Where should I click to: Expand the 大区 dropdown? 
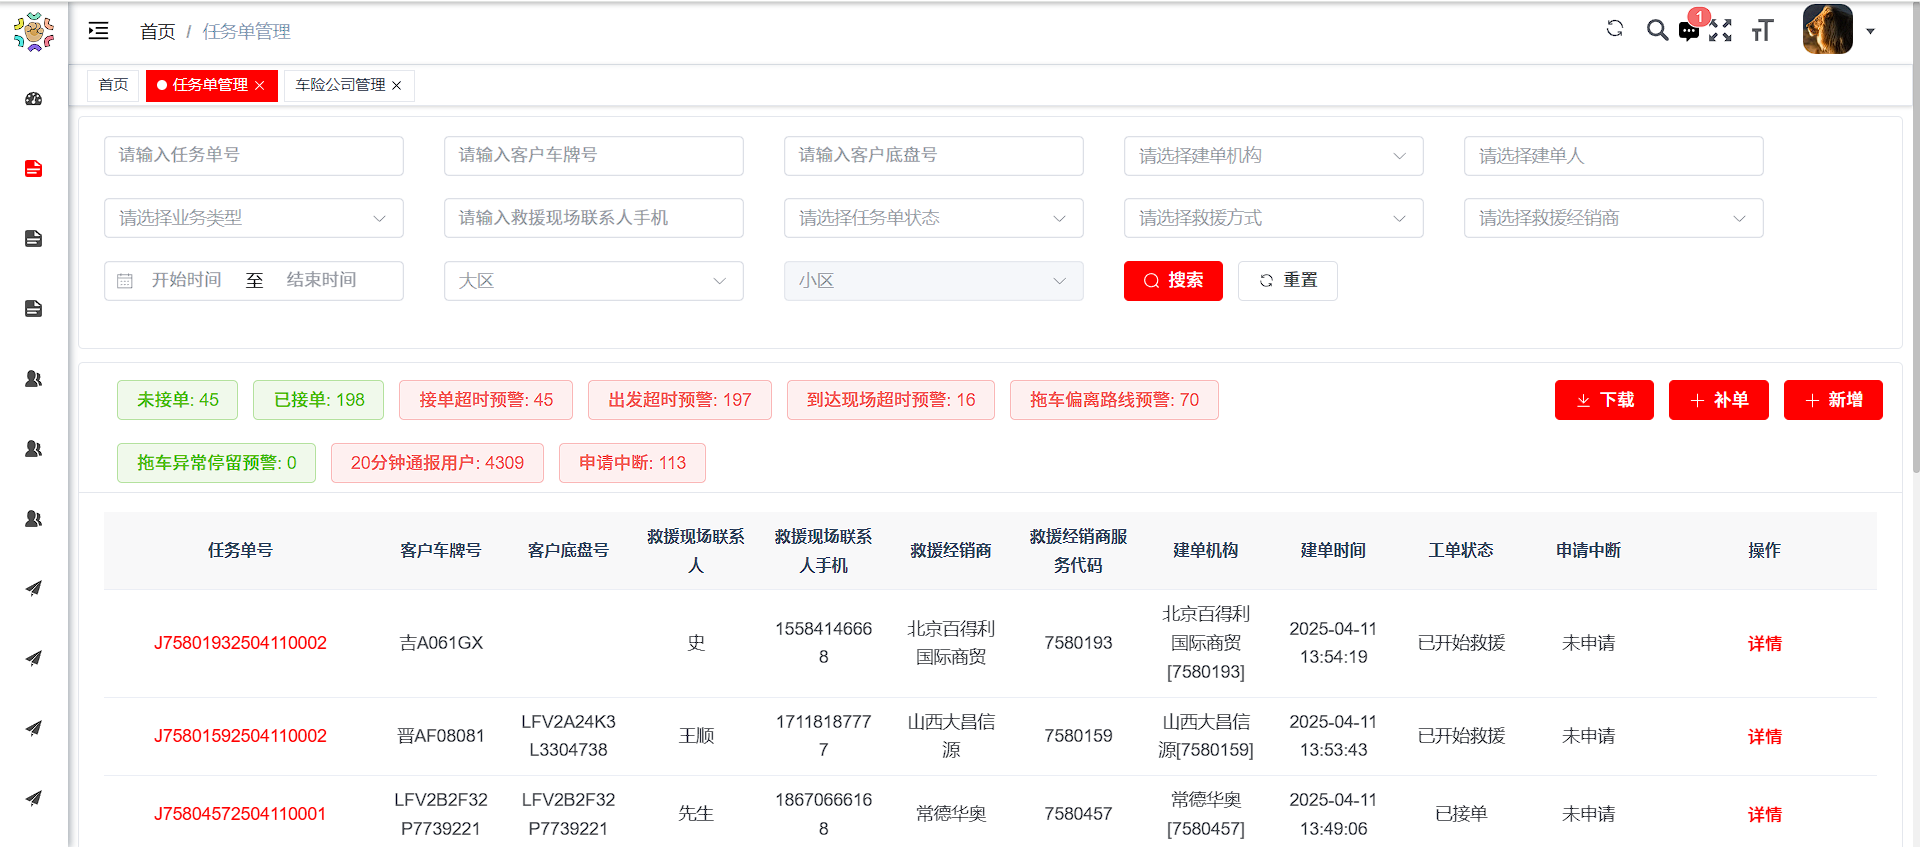tap(593, 281)
